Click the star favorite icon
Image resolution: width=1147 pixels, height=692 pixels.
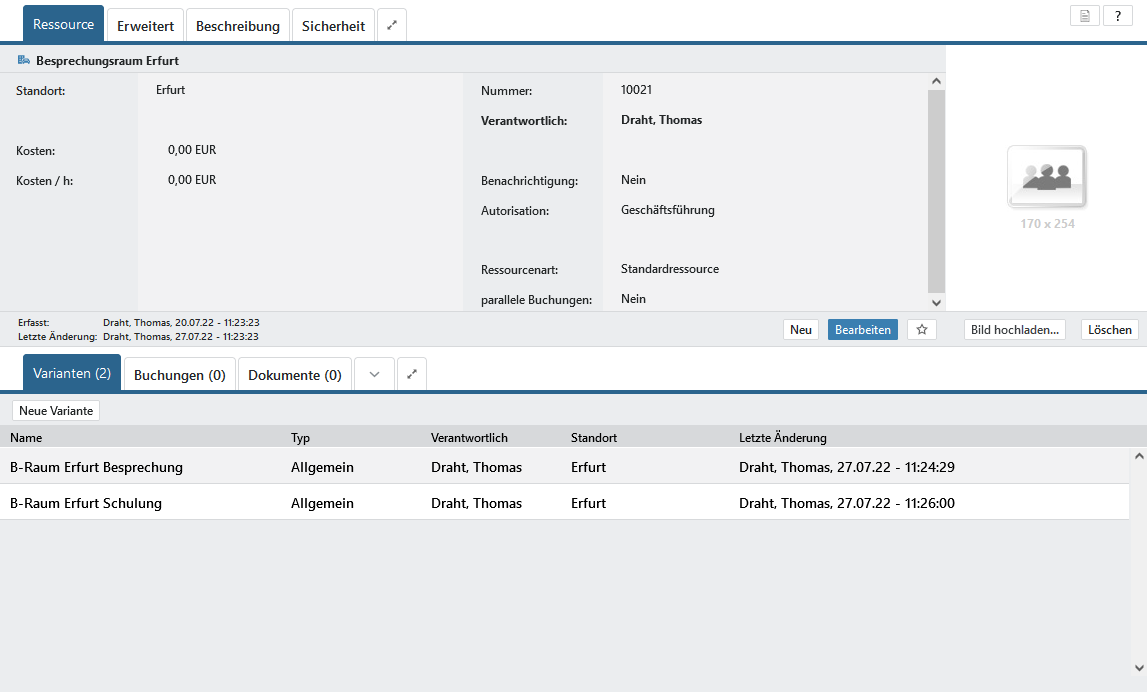click(x=922, y=330)
